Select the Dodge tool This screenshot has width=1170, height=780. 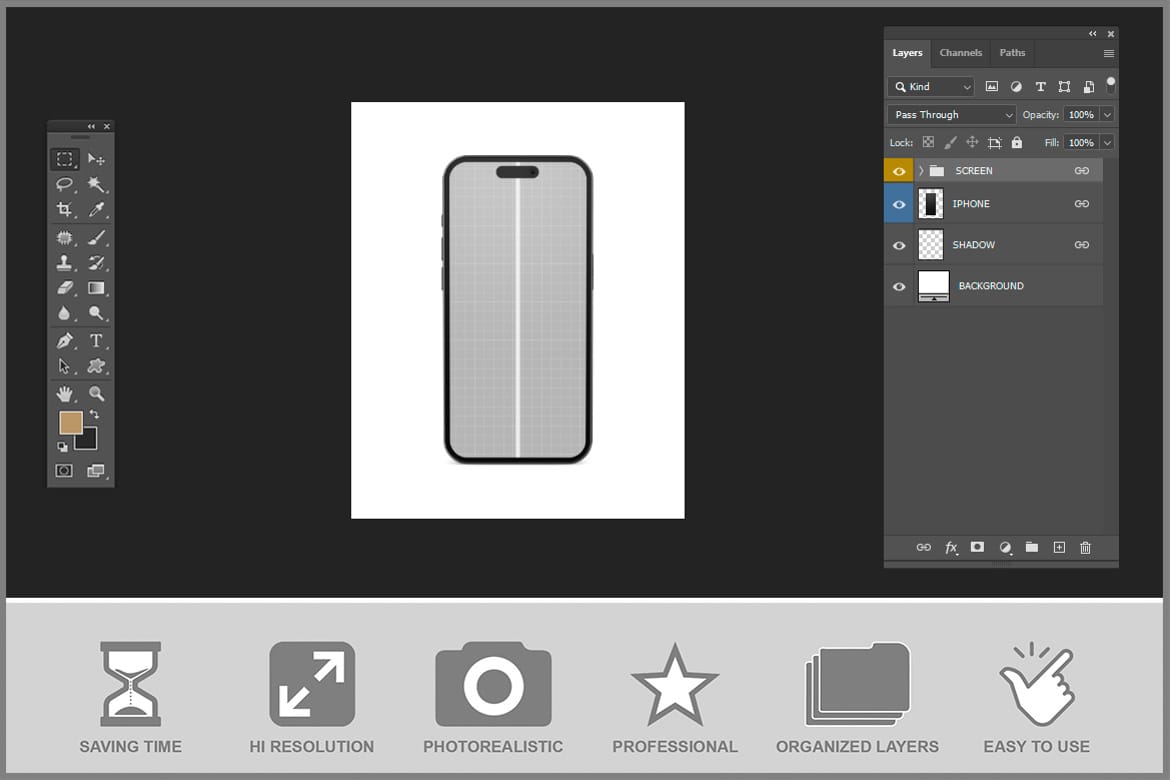96,313
